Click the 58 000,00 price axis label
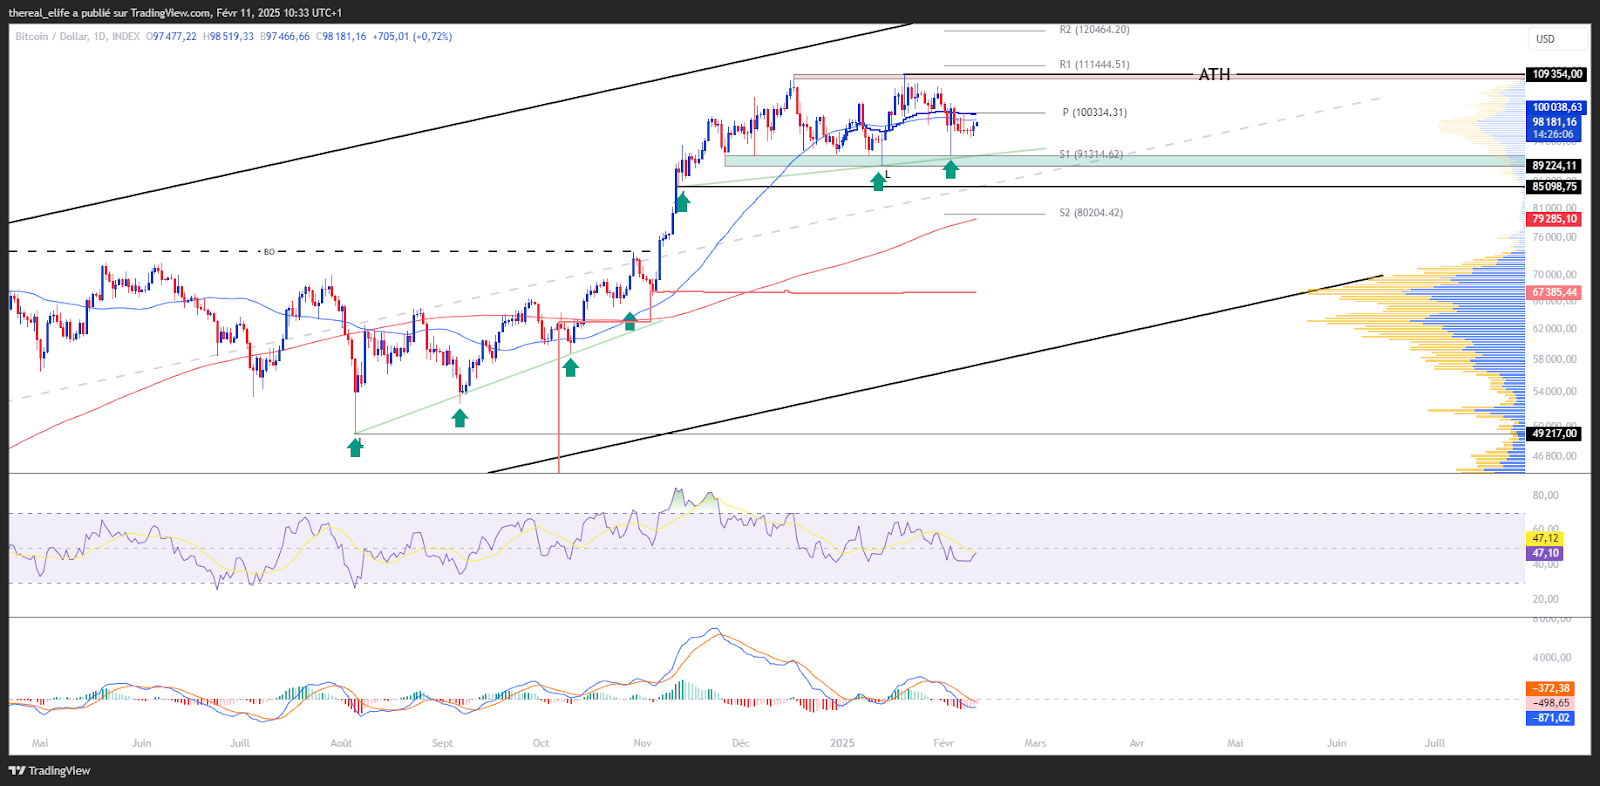 [x=1554, y=359]
